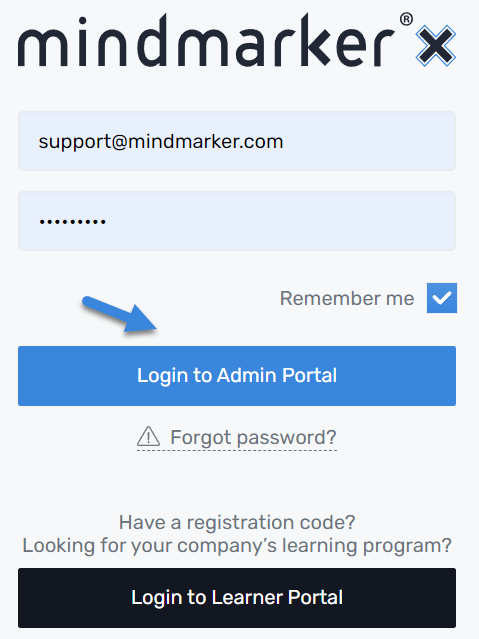Click the white checkmark in the blue box

click(x=442, y=298)
